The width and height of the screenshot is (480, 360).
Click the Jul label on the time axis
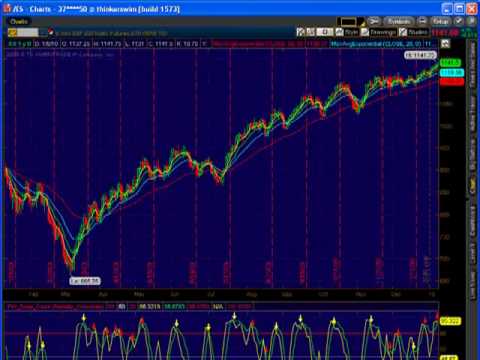coord(211,294)
